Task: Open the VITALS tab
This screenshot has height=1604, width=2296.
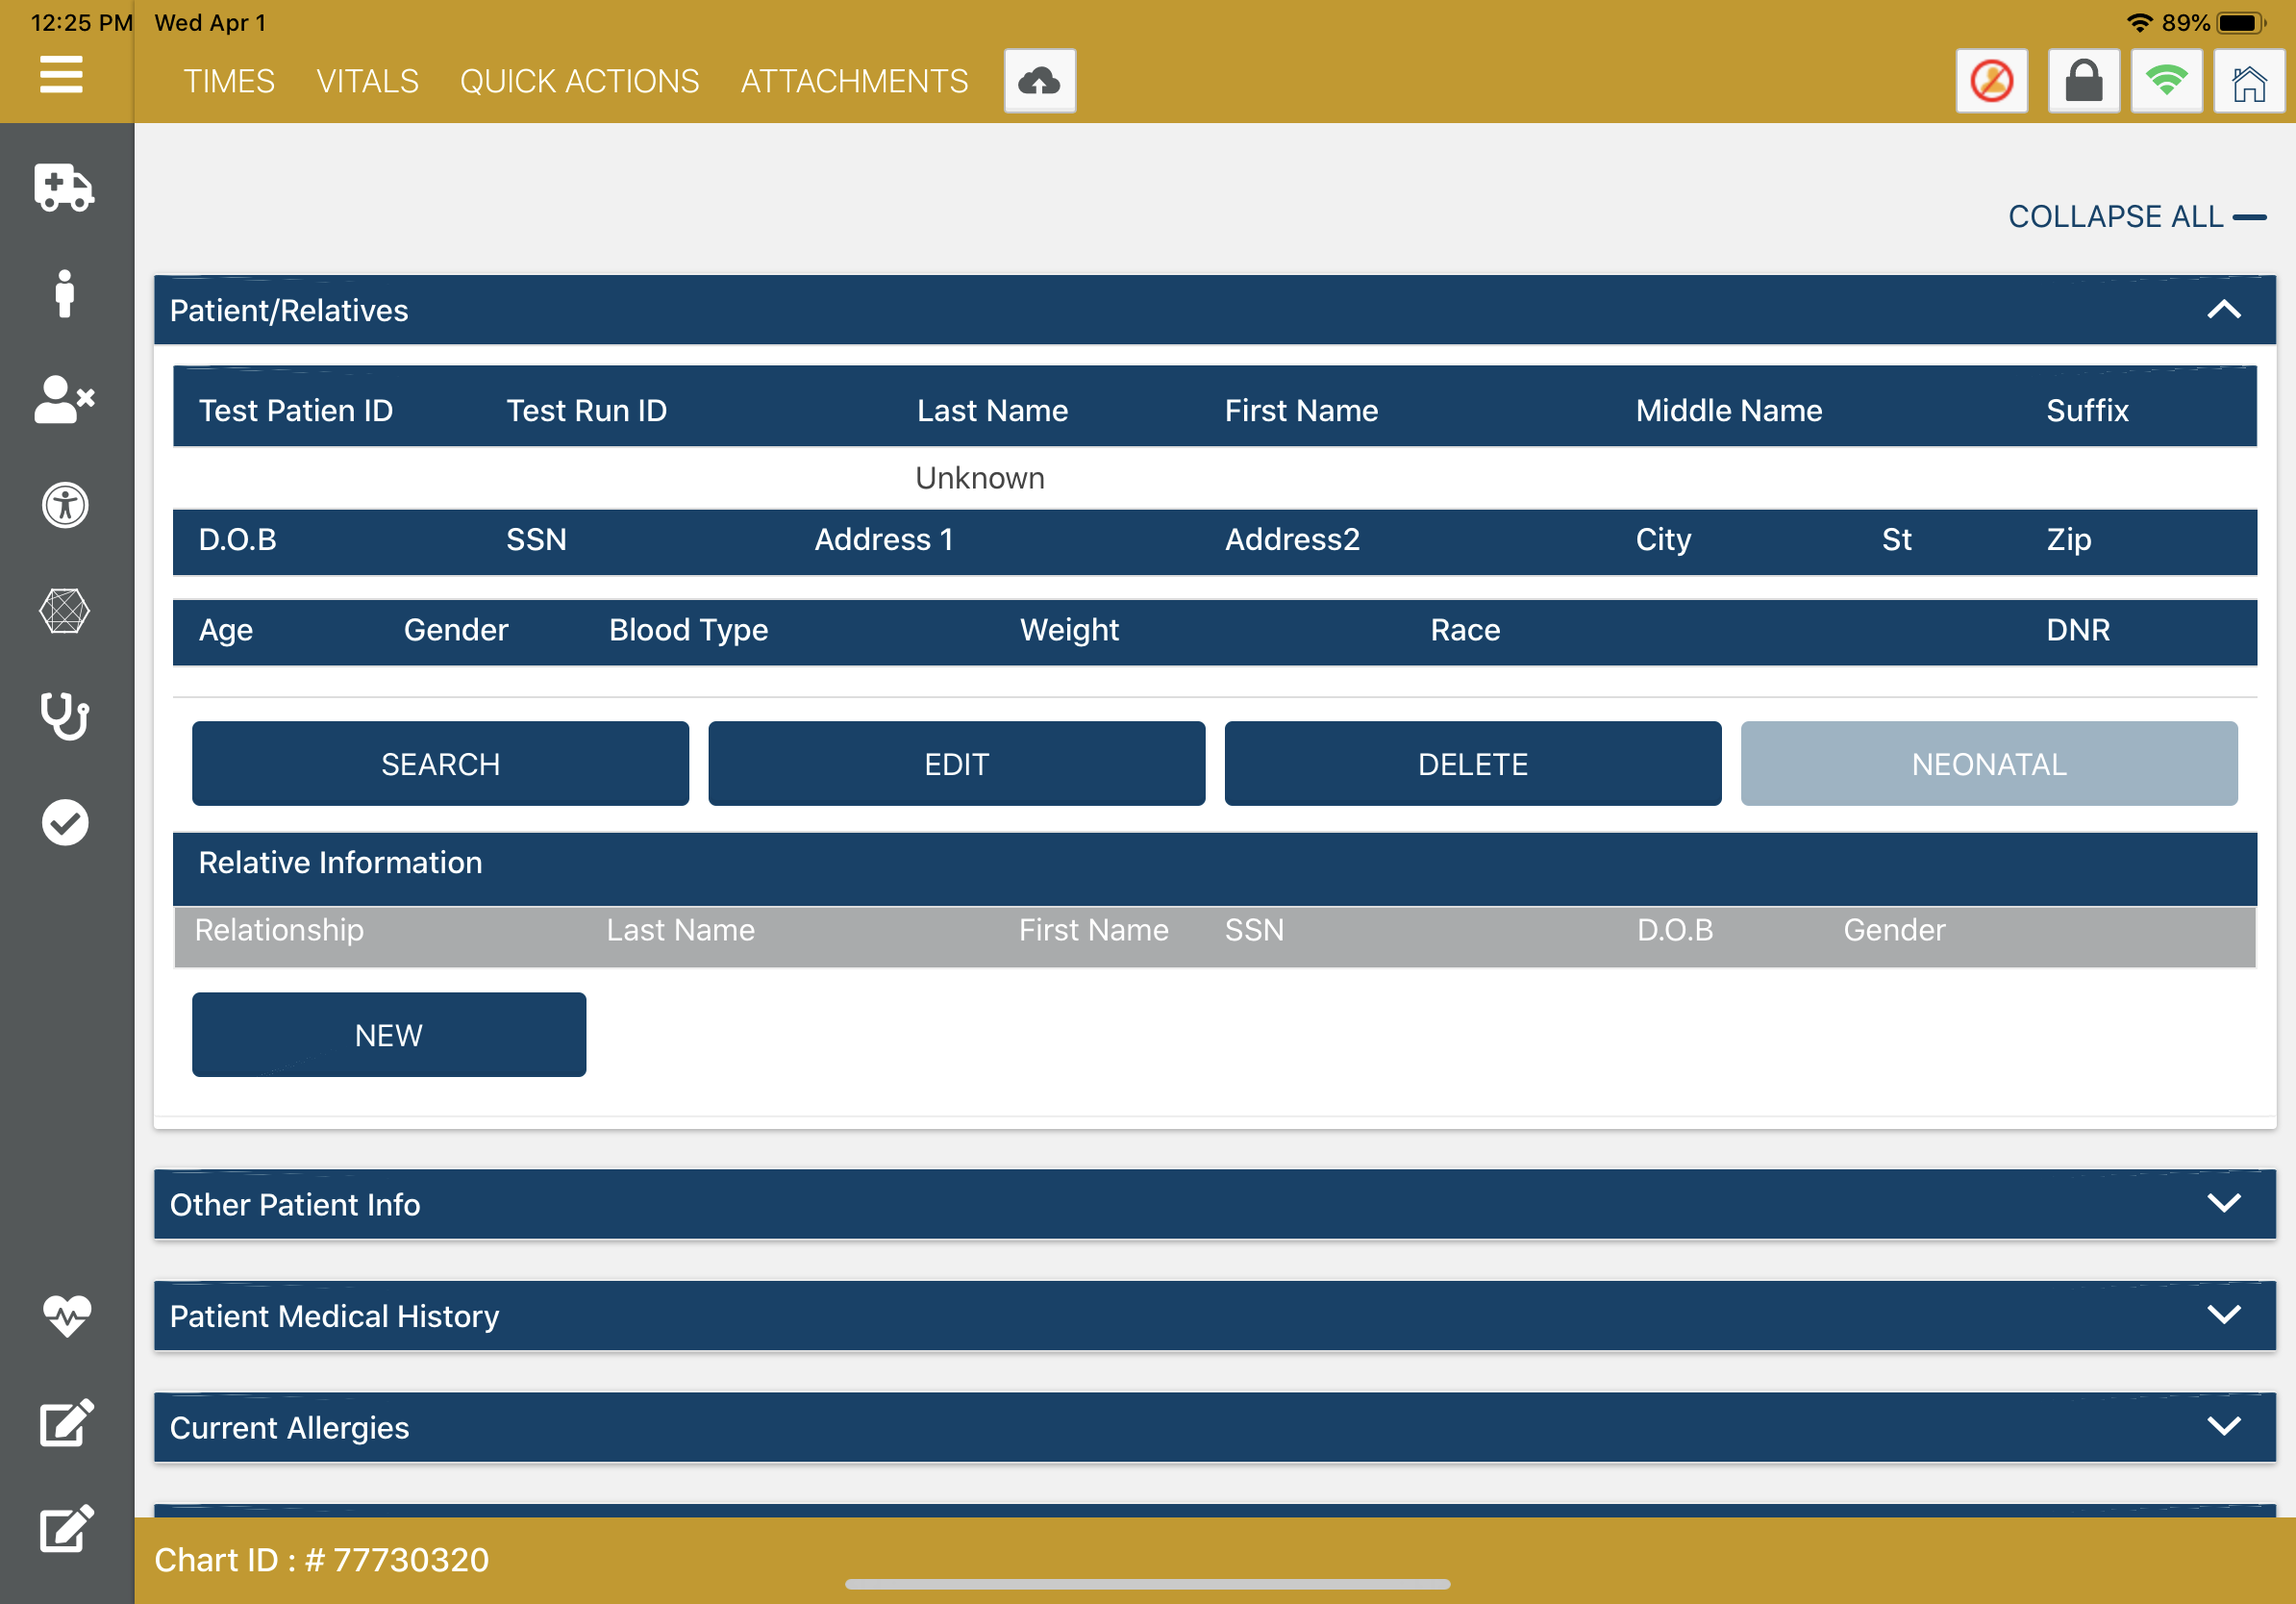Action: click(x=367, y=81)
